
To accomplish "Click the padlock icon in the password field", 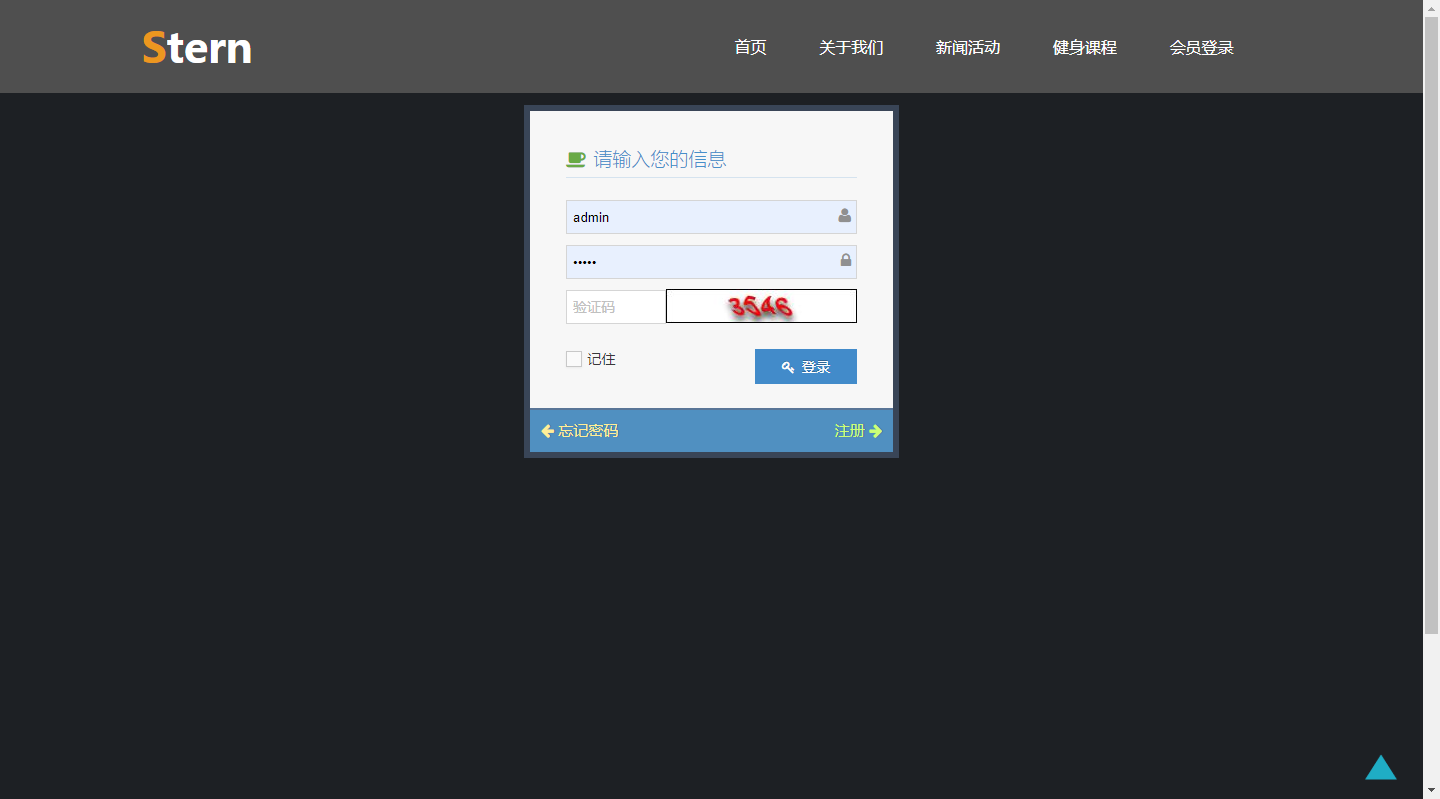I will pyautogui.click(x=845, y=260).
